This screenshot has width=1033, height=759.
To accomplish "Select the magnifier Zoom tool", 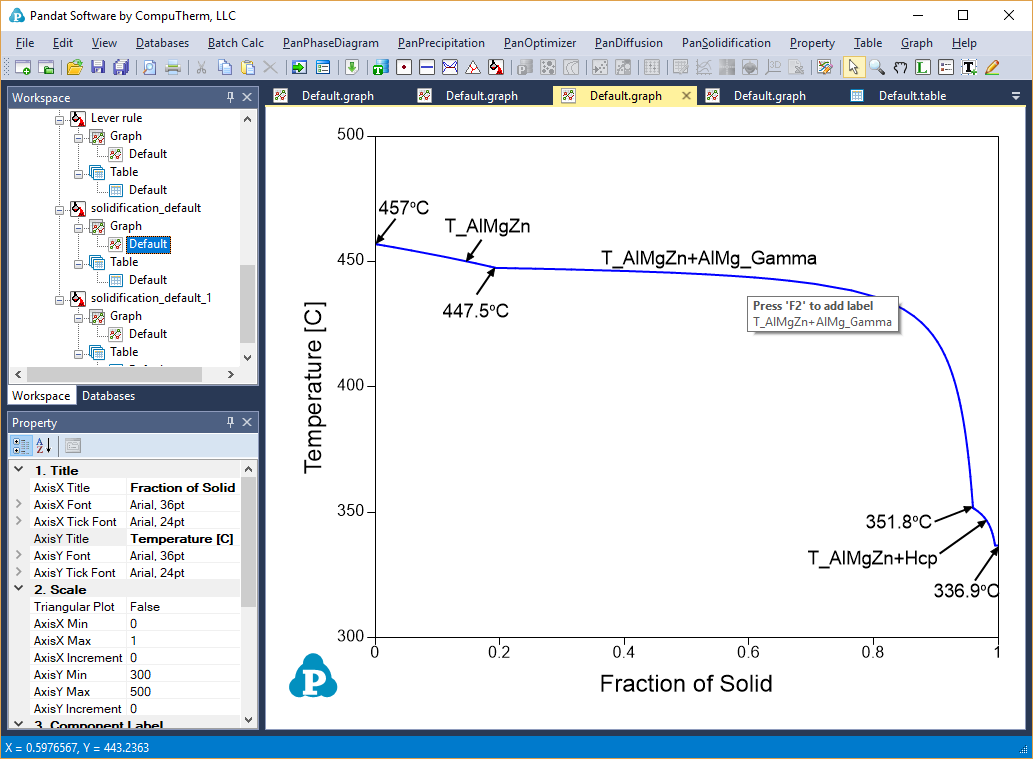I will point(876,67).
